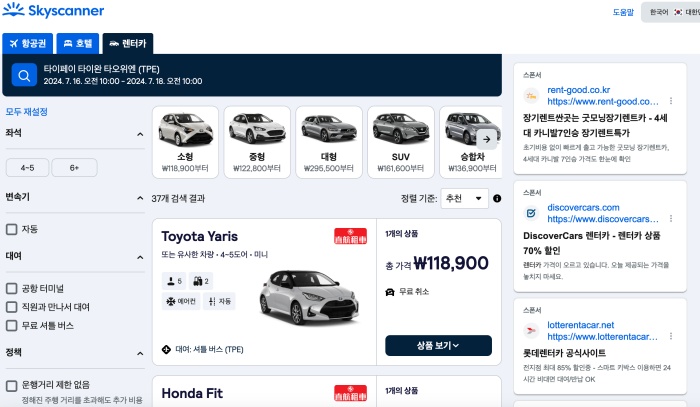Open more options for rent-good.co.kr ad
The height and width of the screenshot is (407, 700).
671,101
